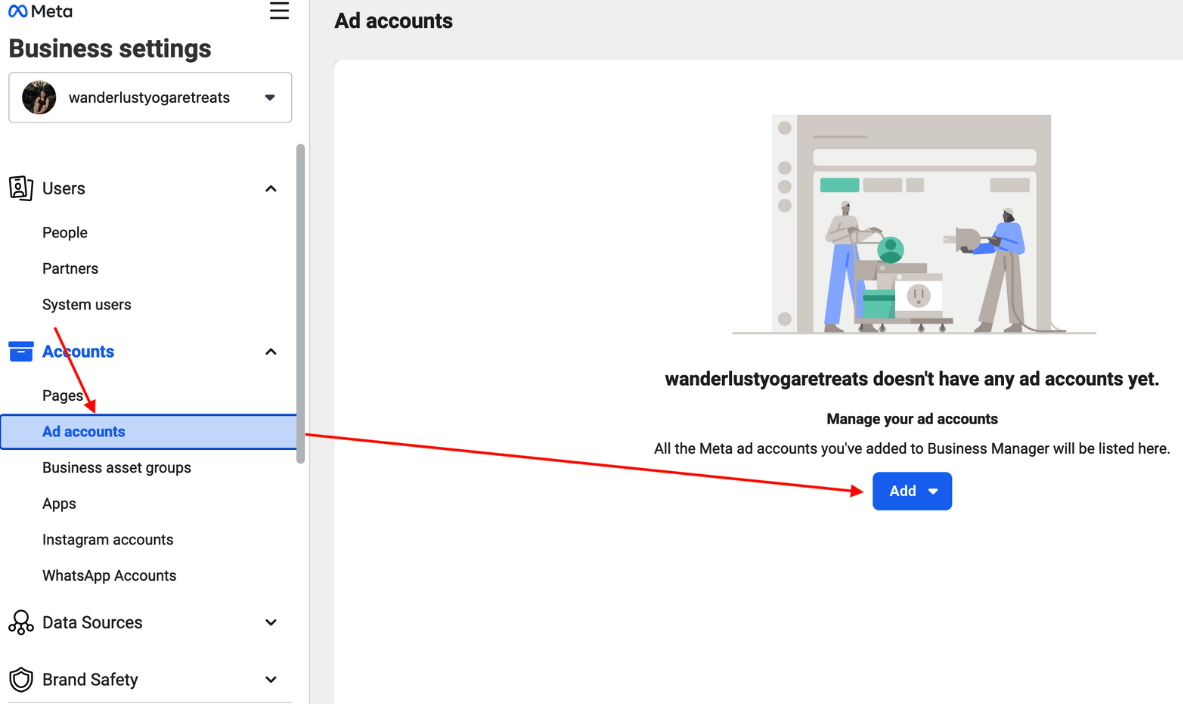Select the Accounts section heading
The image size is (1183, 705).
(78, 352)
